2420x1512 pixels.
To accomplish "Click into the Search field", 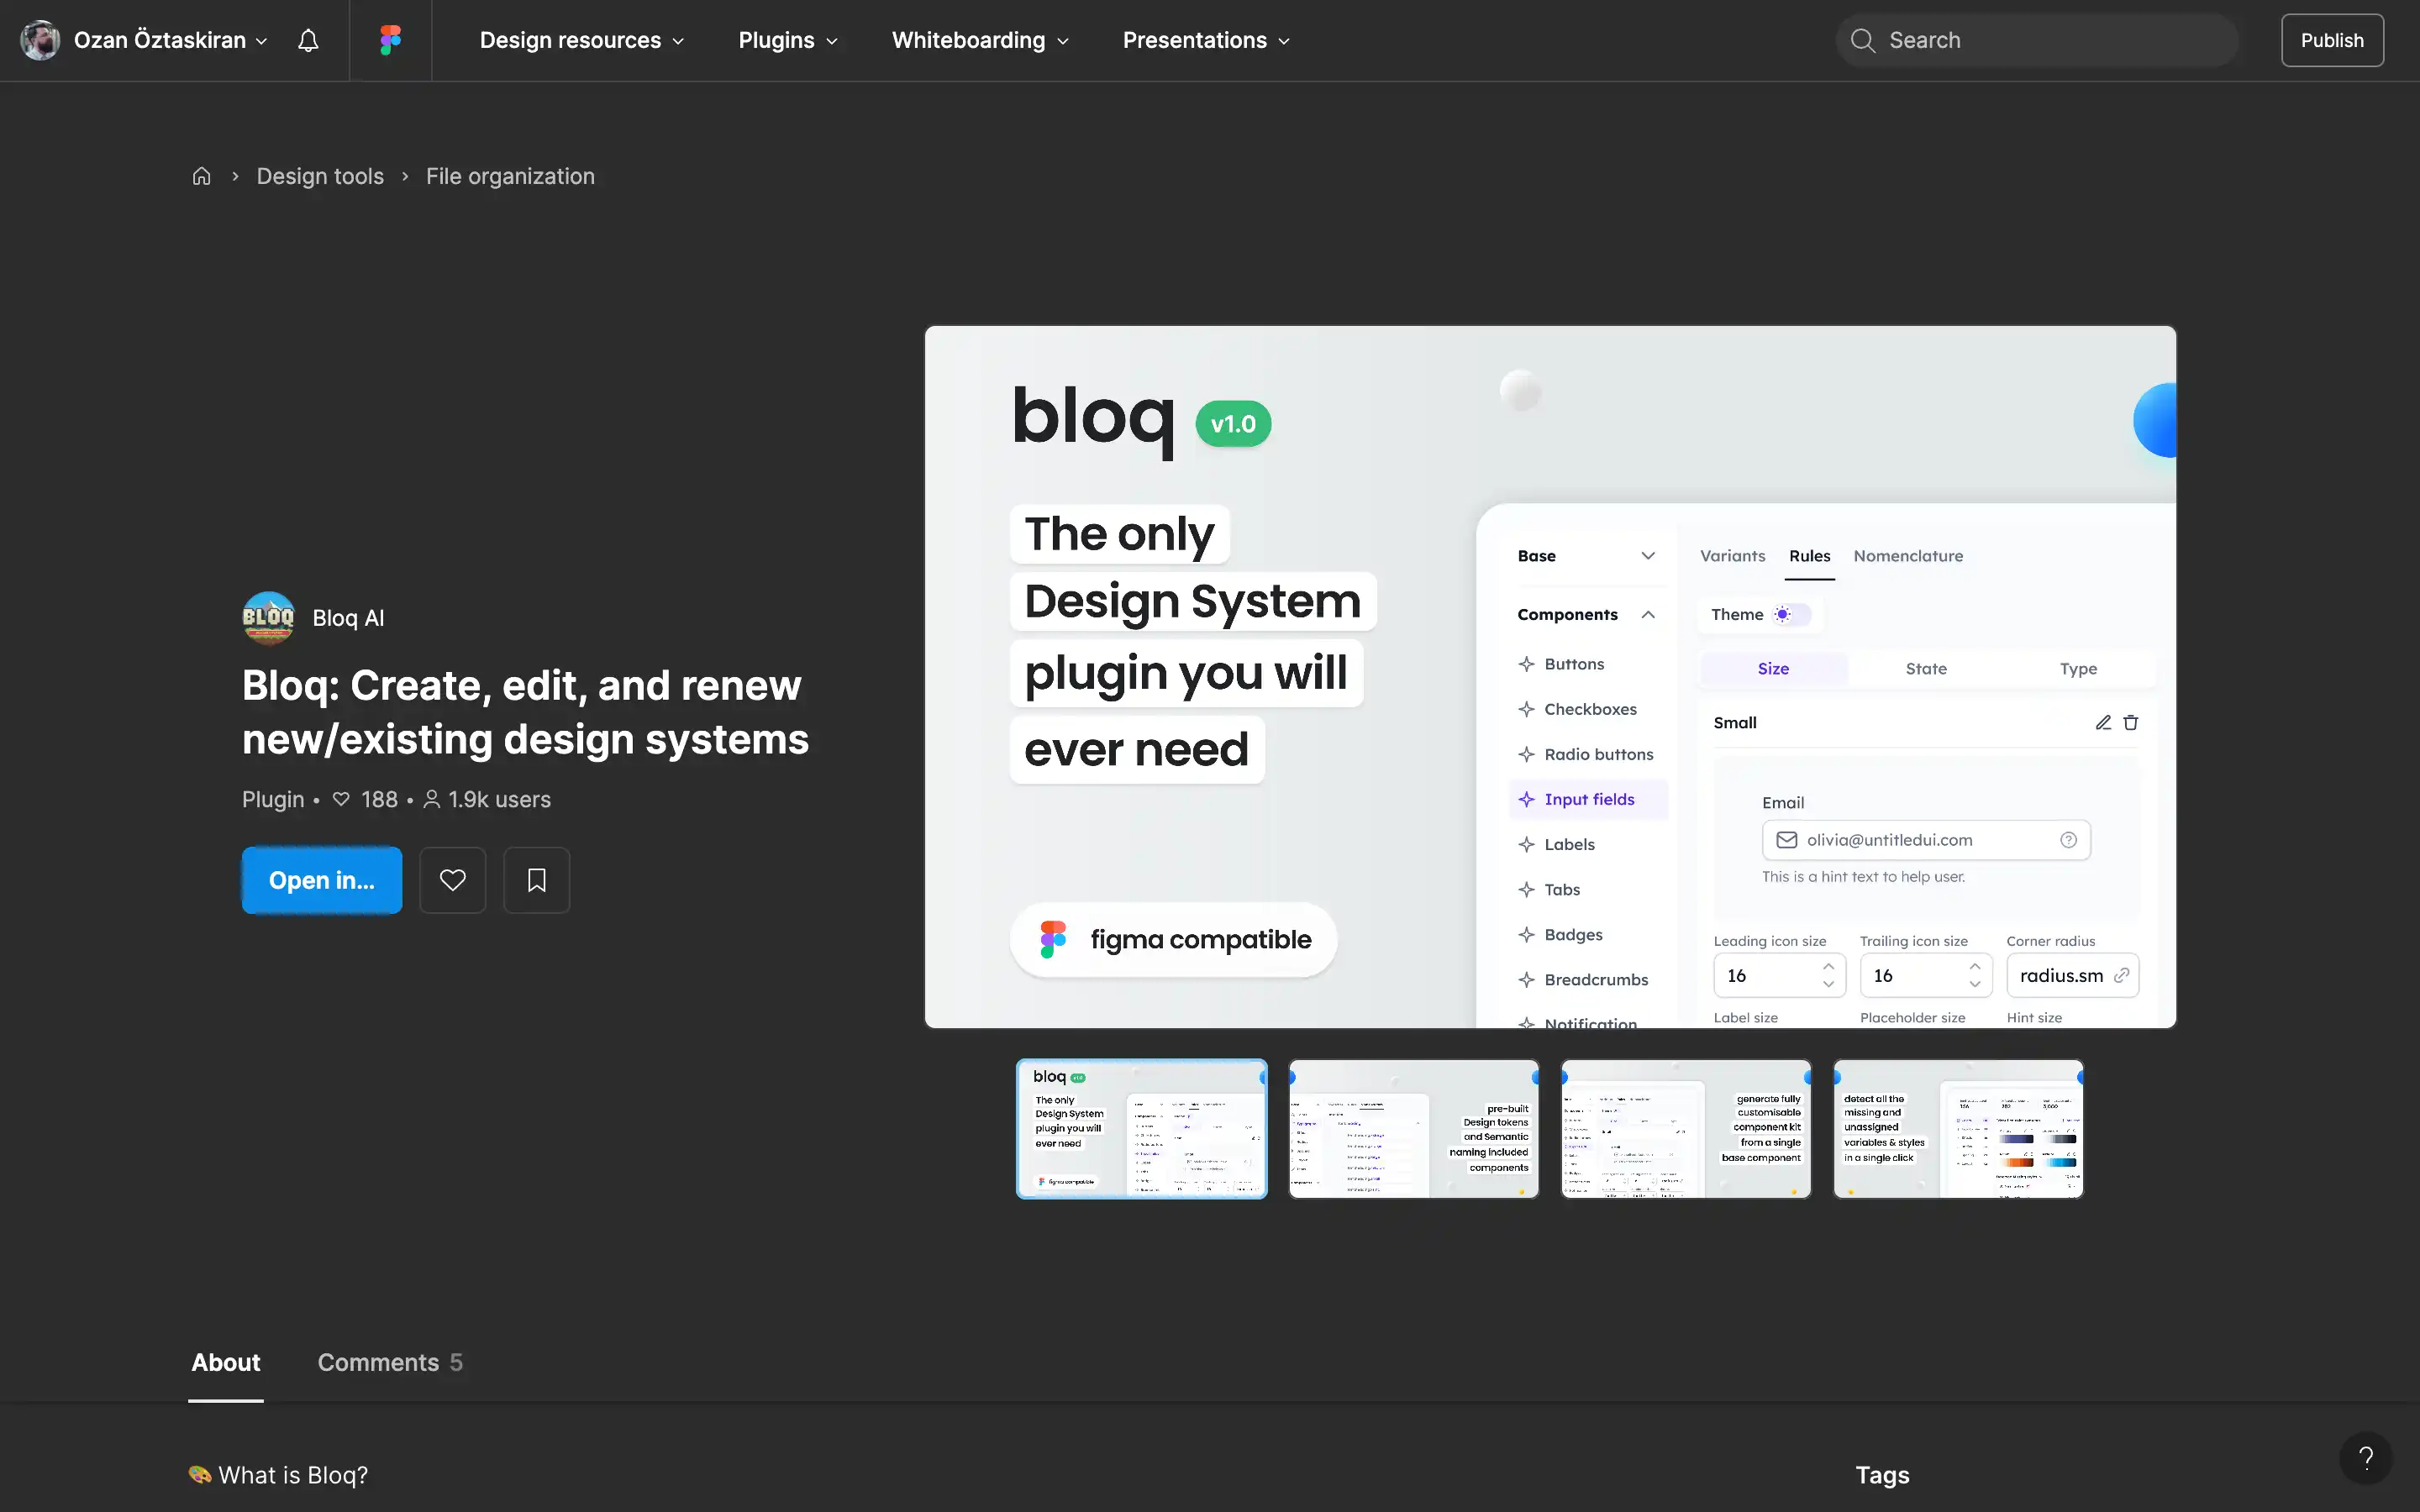I will click(2037, 40).
